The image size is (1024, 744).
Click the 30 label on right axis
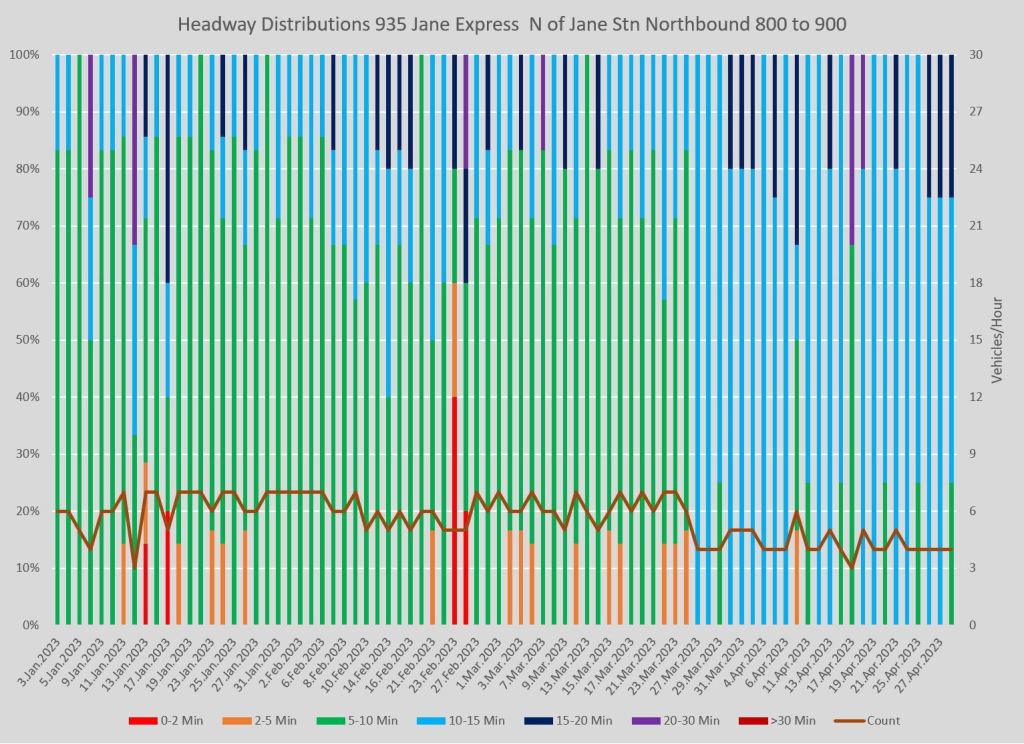pos(975,55)
